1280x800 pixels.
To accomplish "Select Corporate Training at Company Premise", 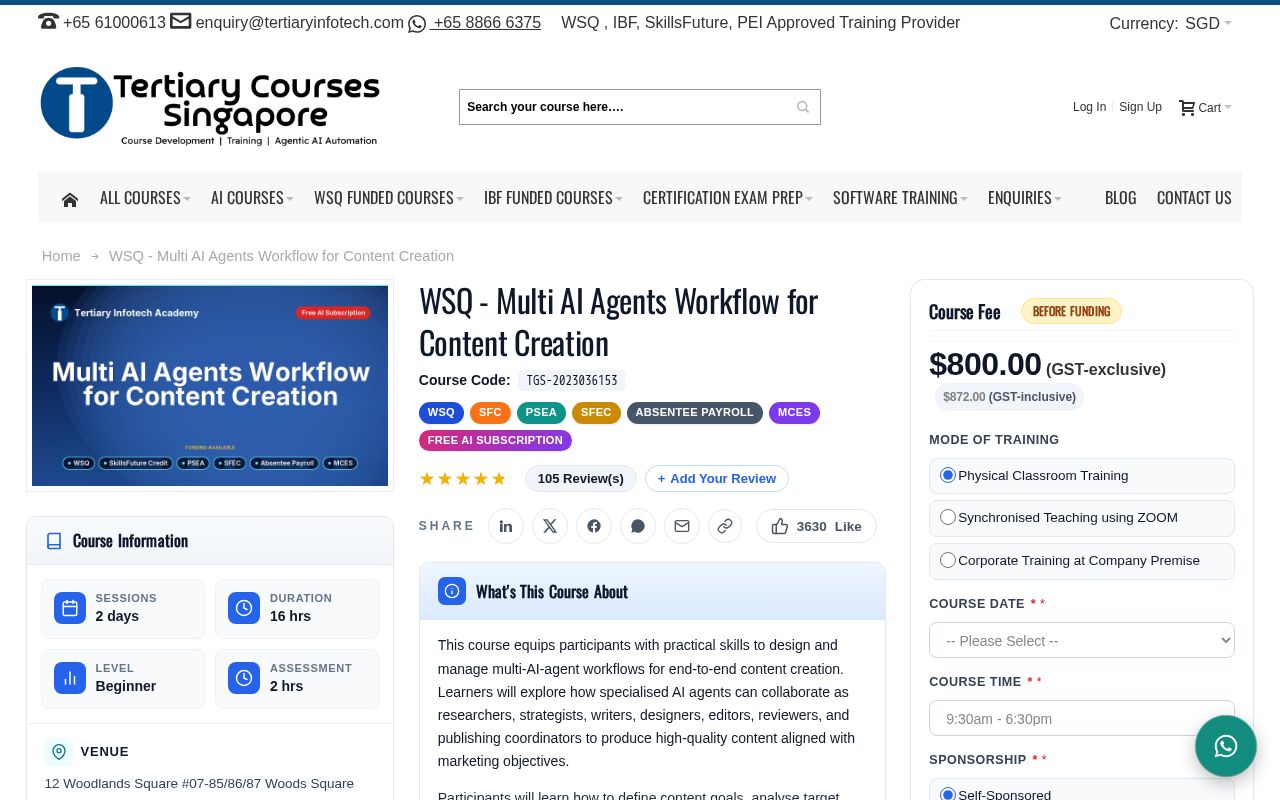I will [948, 560].
